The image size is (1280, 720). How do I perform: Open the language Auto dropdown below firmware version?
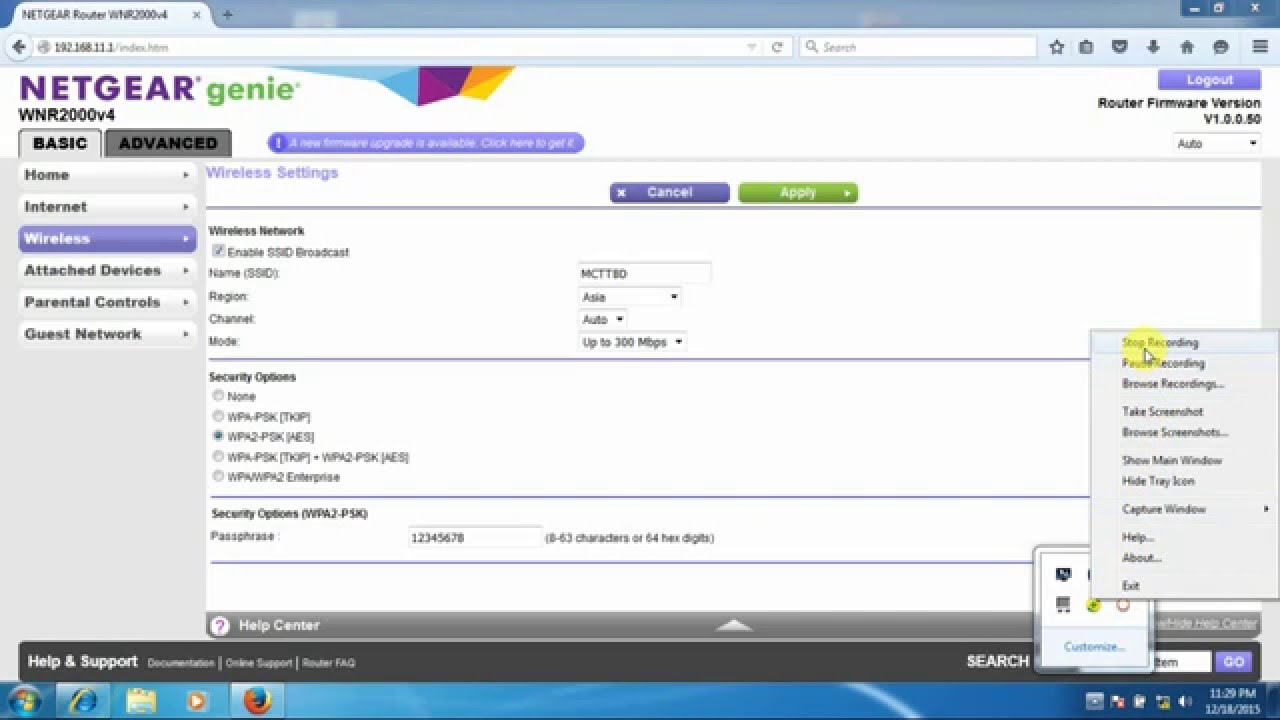click(1216, 144)
